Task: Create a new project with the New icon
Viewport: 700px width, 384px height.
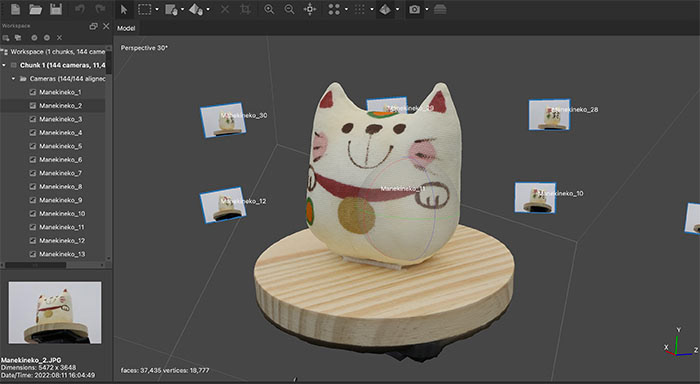Action: tap(15, 9)
